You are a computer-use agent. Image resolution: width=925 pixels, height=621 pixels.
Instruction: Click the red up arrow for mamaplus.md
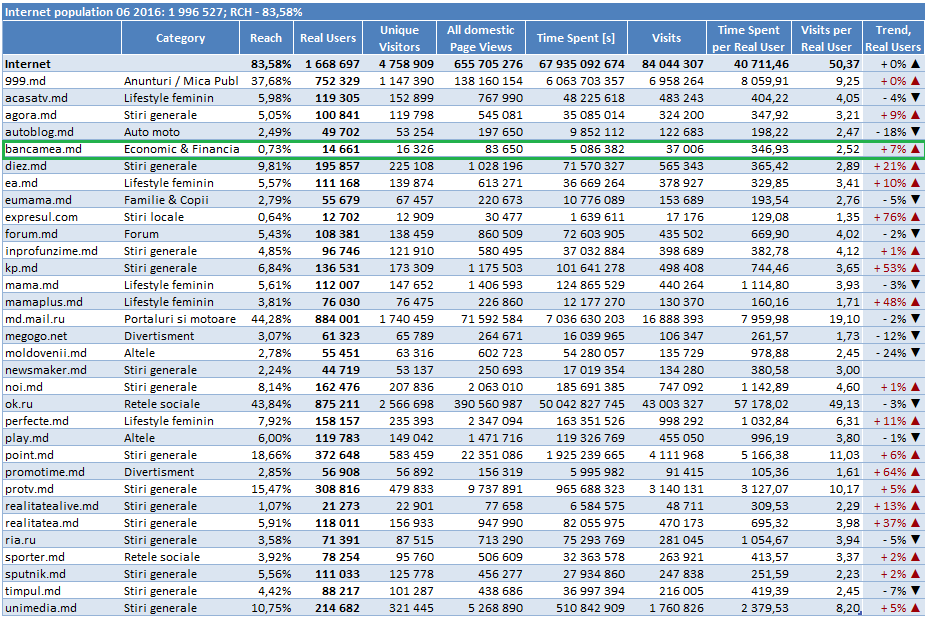click(x=915, y=302)
